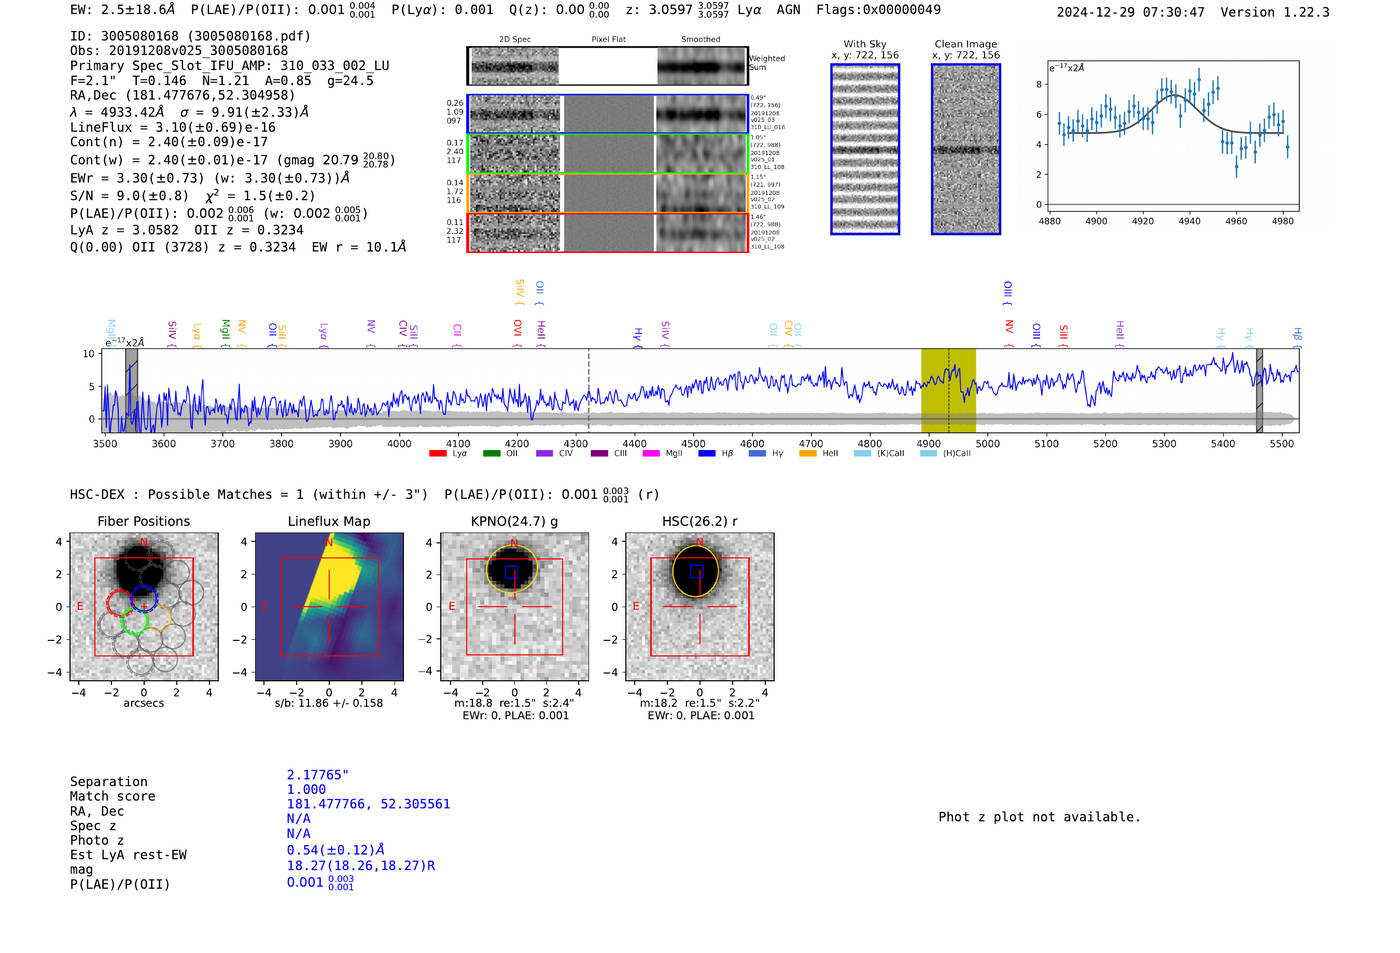Viewport: 1400px width, 953px height.
Task: Select the green-outlined fiber 2D spectrum row
Action: (x=607, y=154)
